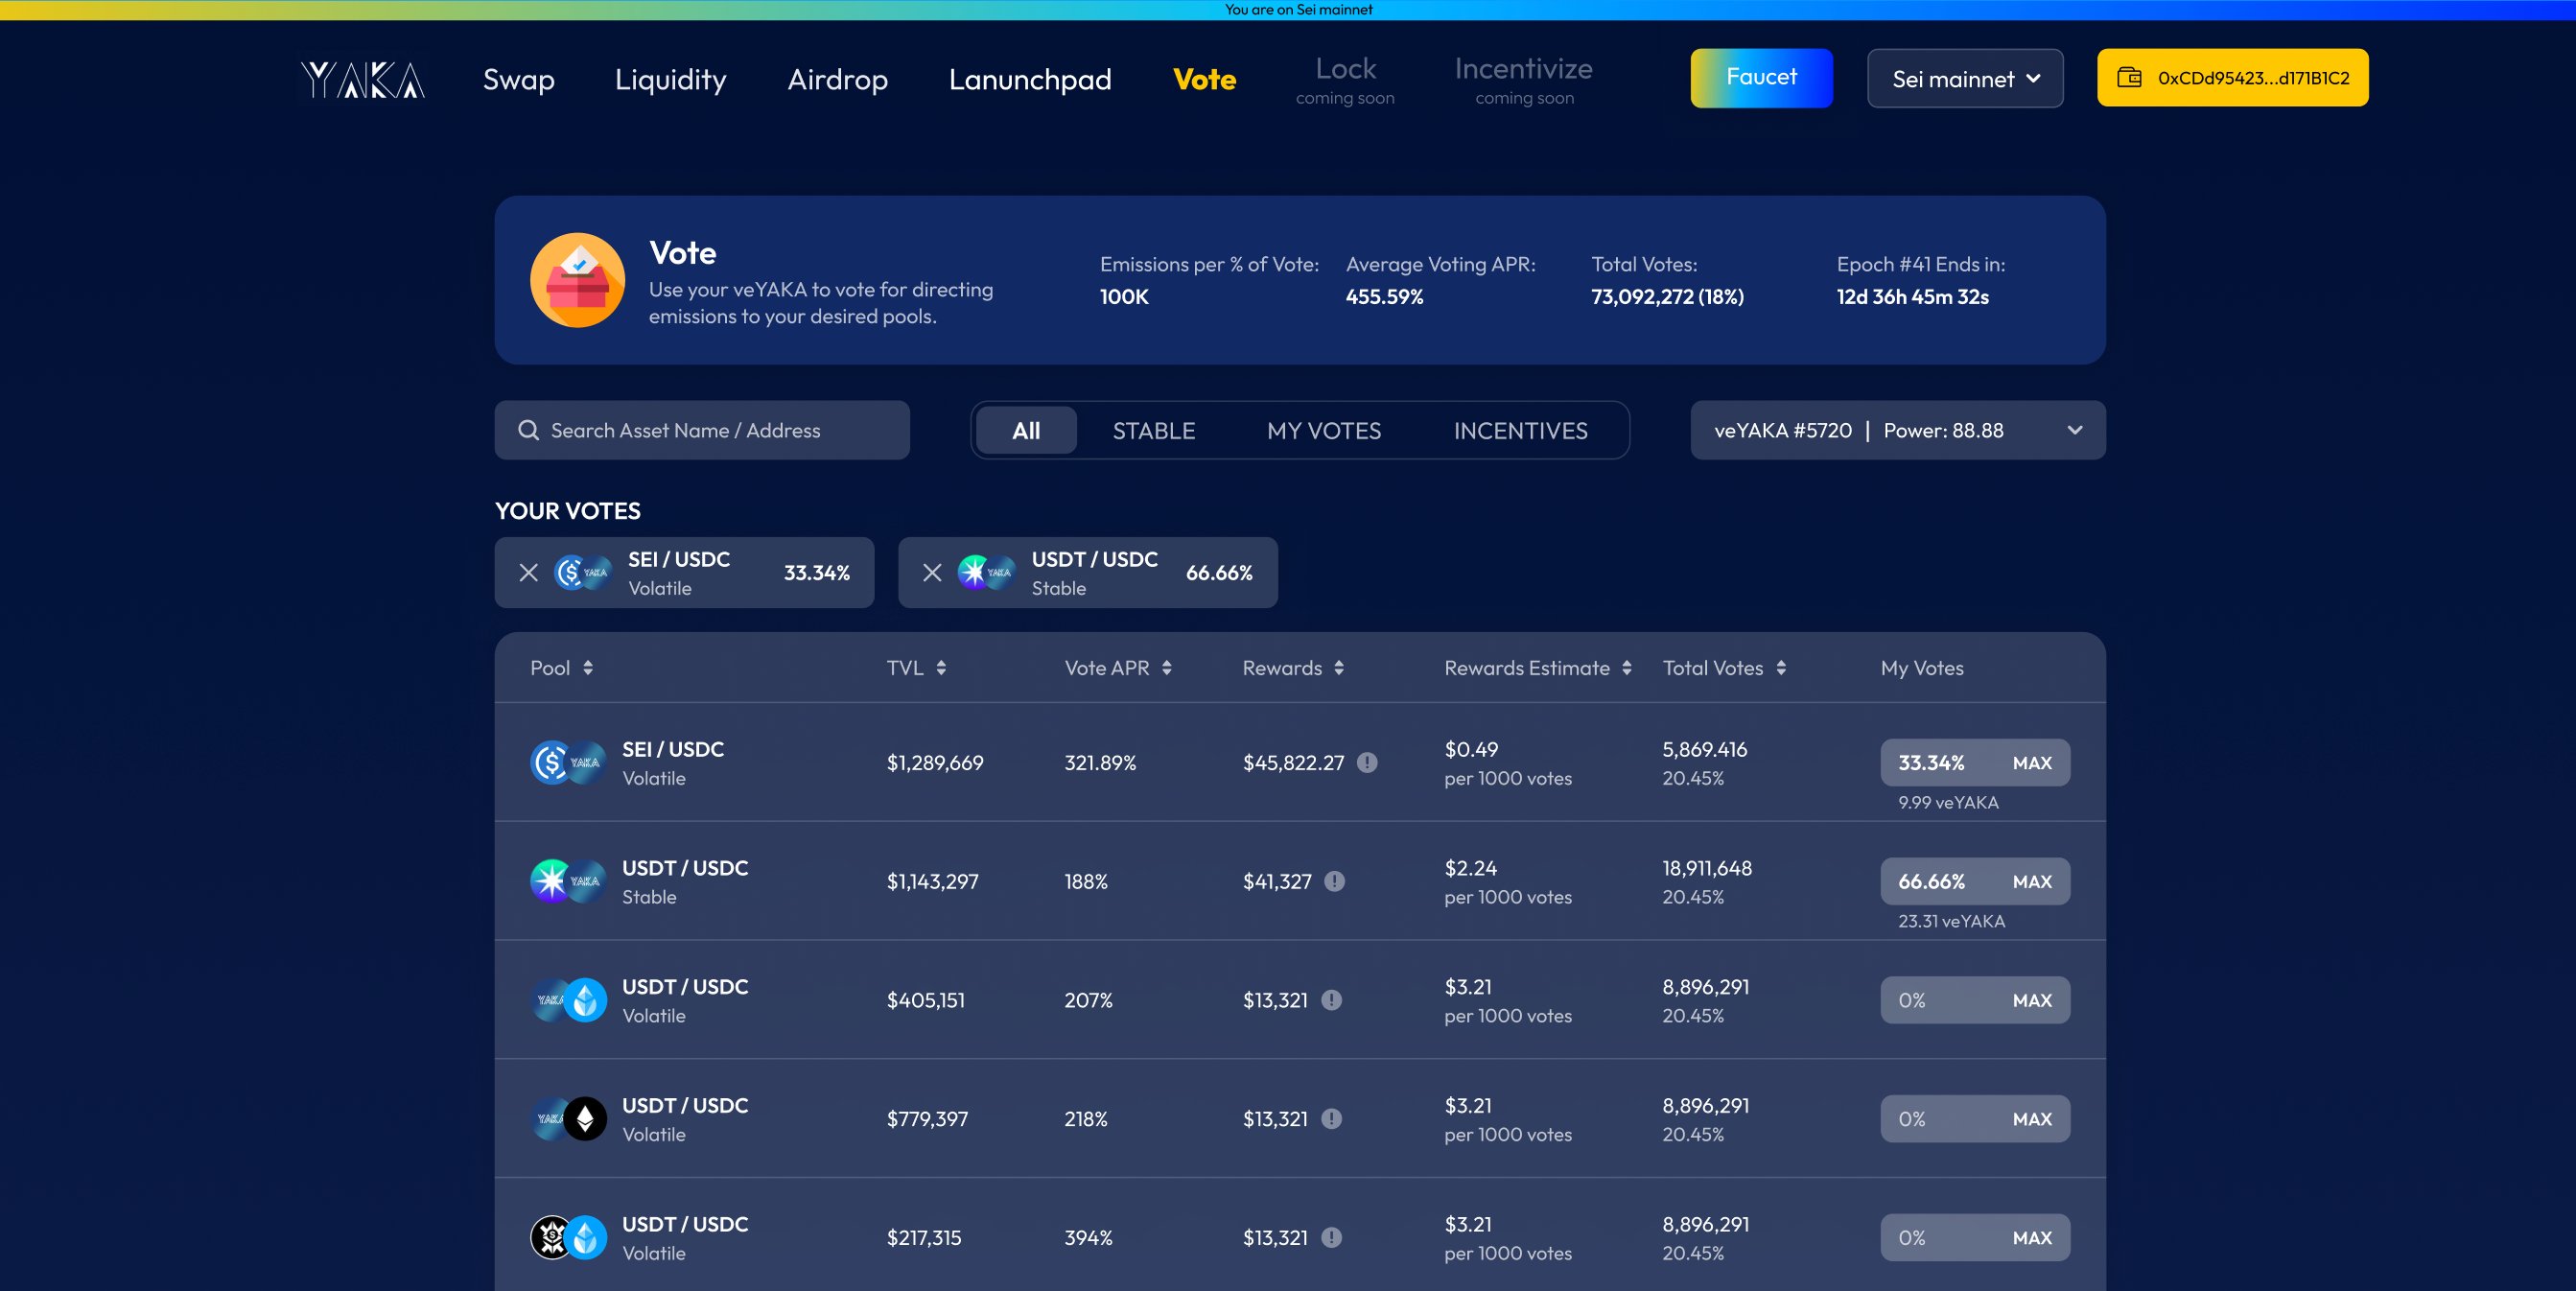Viewport: 2576px width, 1291px height.
Task: Click USDT/USDC token icon in Your Votes
Action: point(986,572)
